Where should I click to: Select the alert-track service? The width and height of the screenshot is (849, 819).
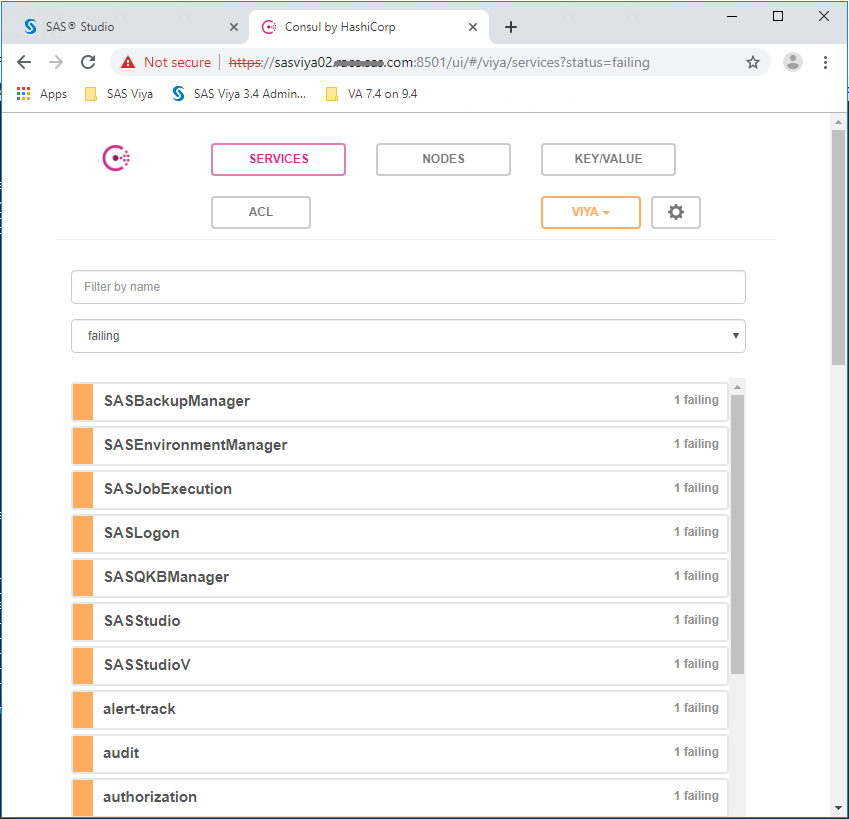pos(400,709)
